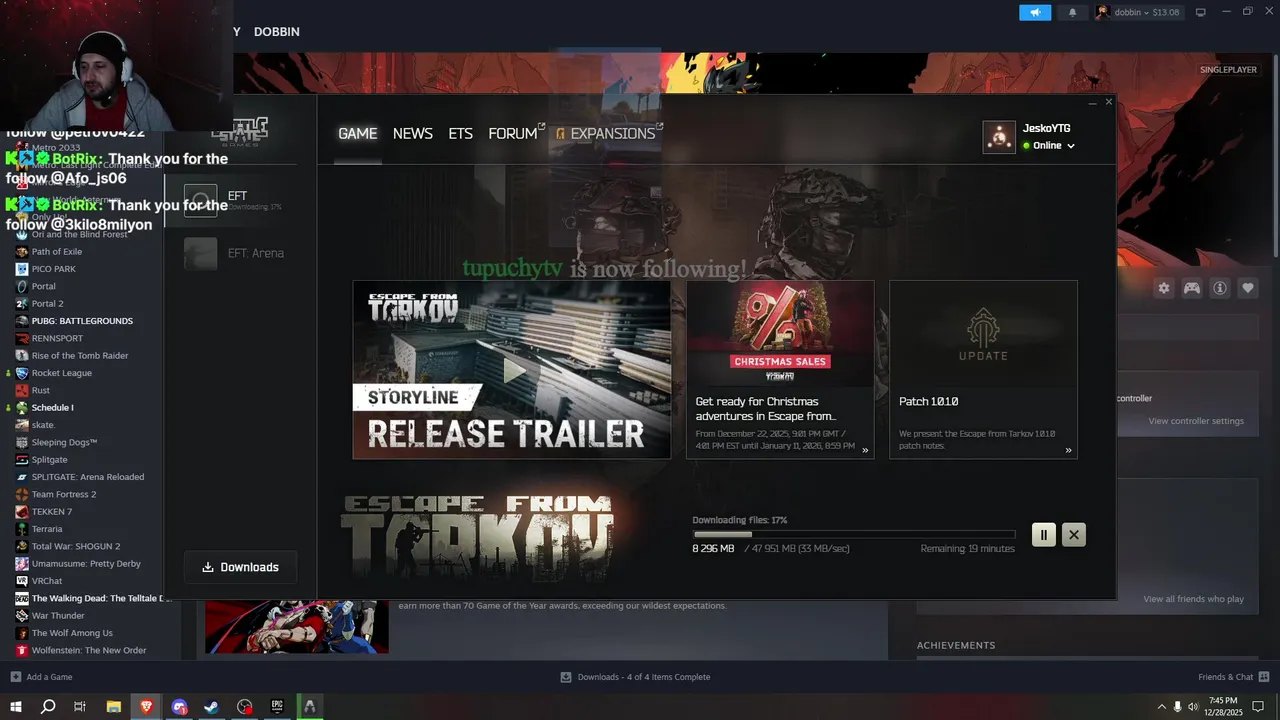The height and width of the screenshot is (720, 1280).
Task: Select War Thunder in Steam library
Action: click(x=58, y=615)
